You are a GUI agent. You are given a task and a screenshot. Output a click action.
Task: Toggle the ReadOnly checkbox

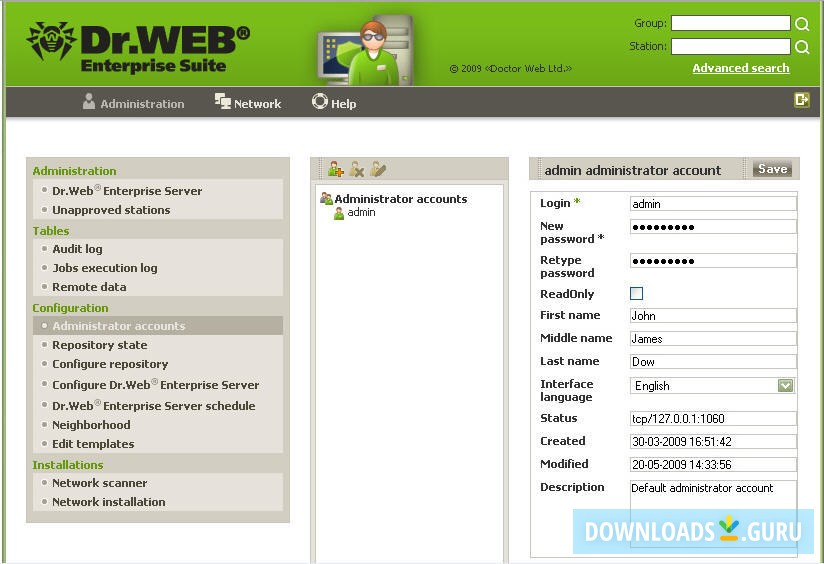pos(636,293)
